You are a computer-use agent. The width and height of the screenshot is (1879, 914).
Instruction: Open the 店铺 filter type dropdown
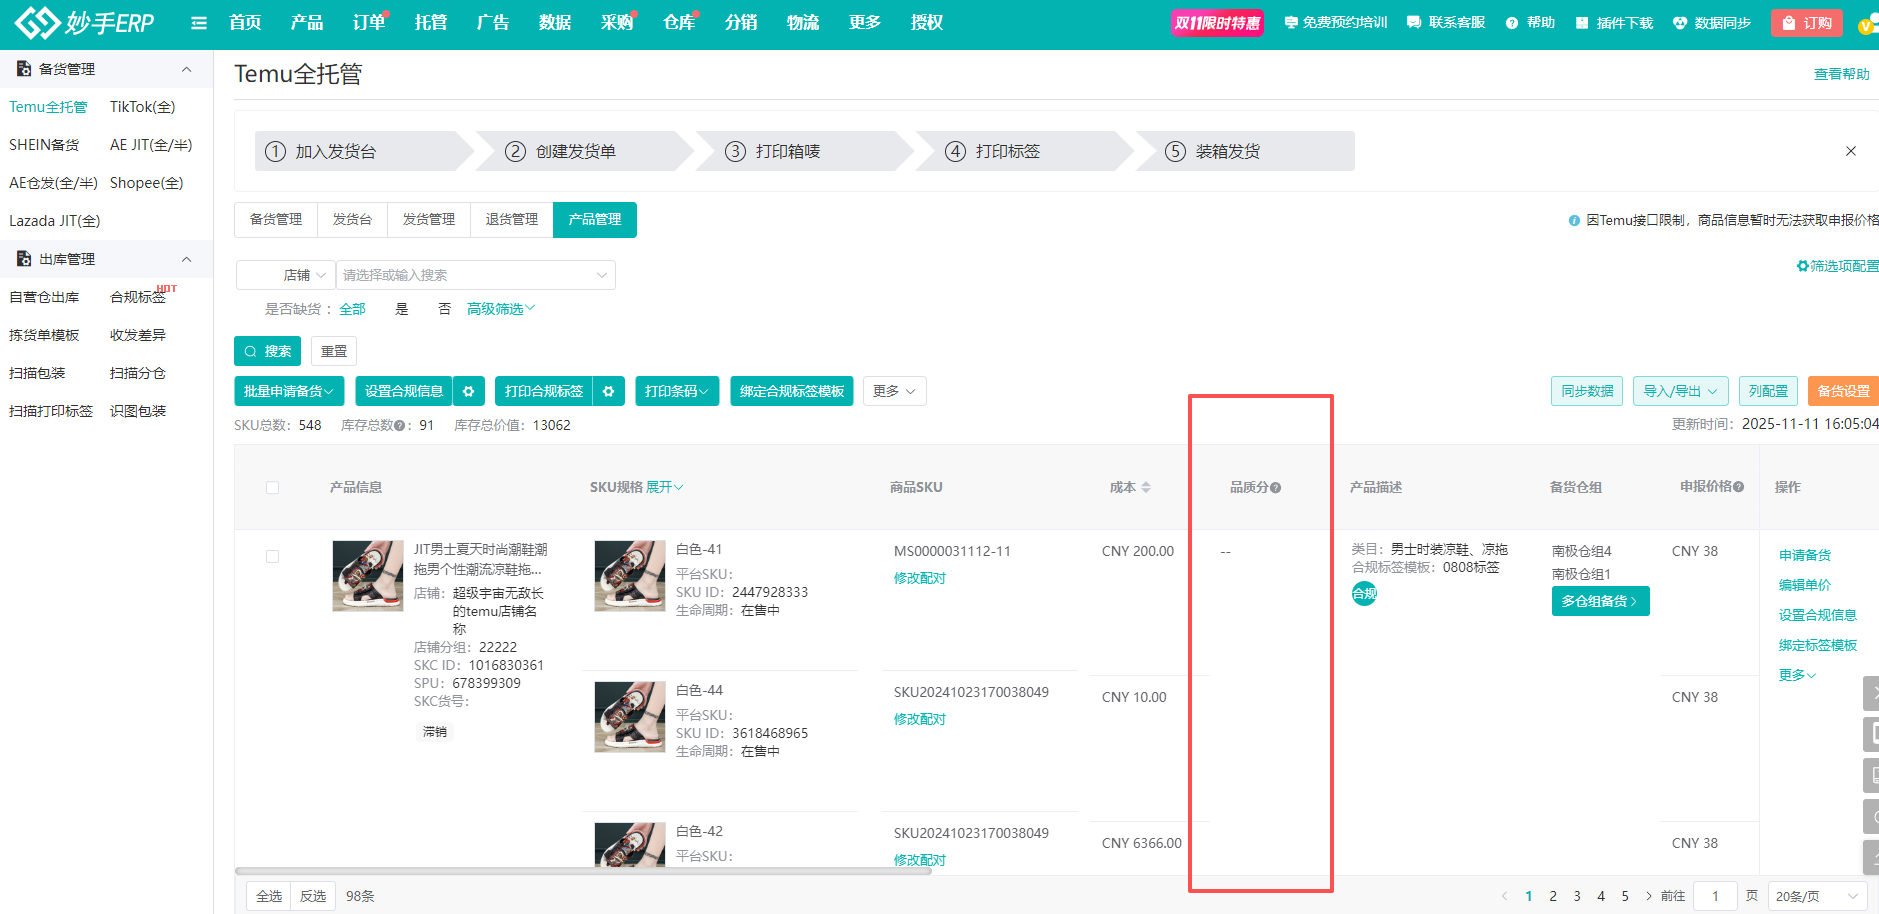(x=285, y=275)
